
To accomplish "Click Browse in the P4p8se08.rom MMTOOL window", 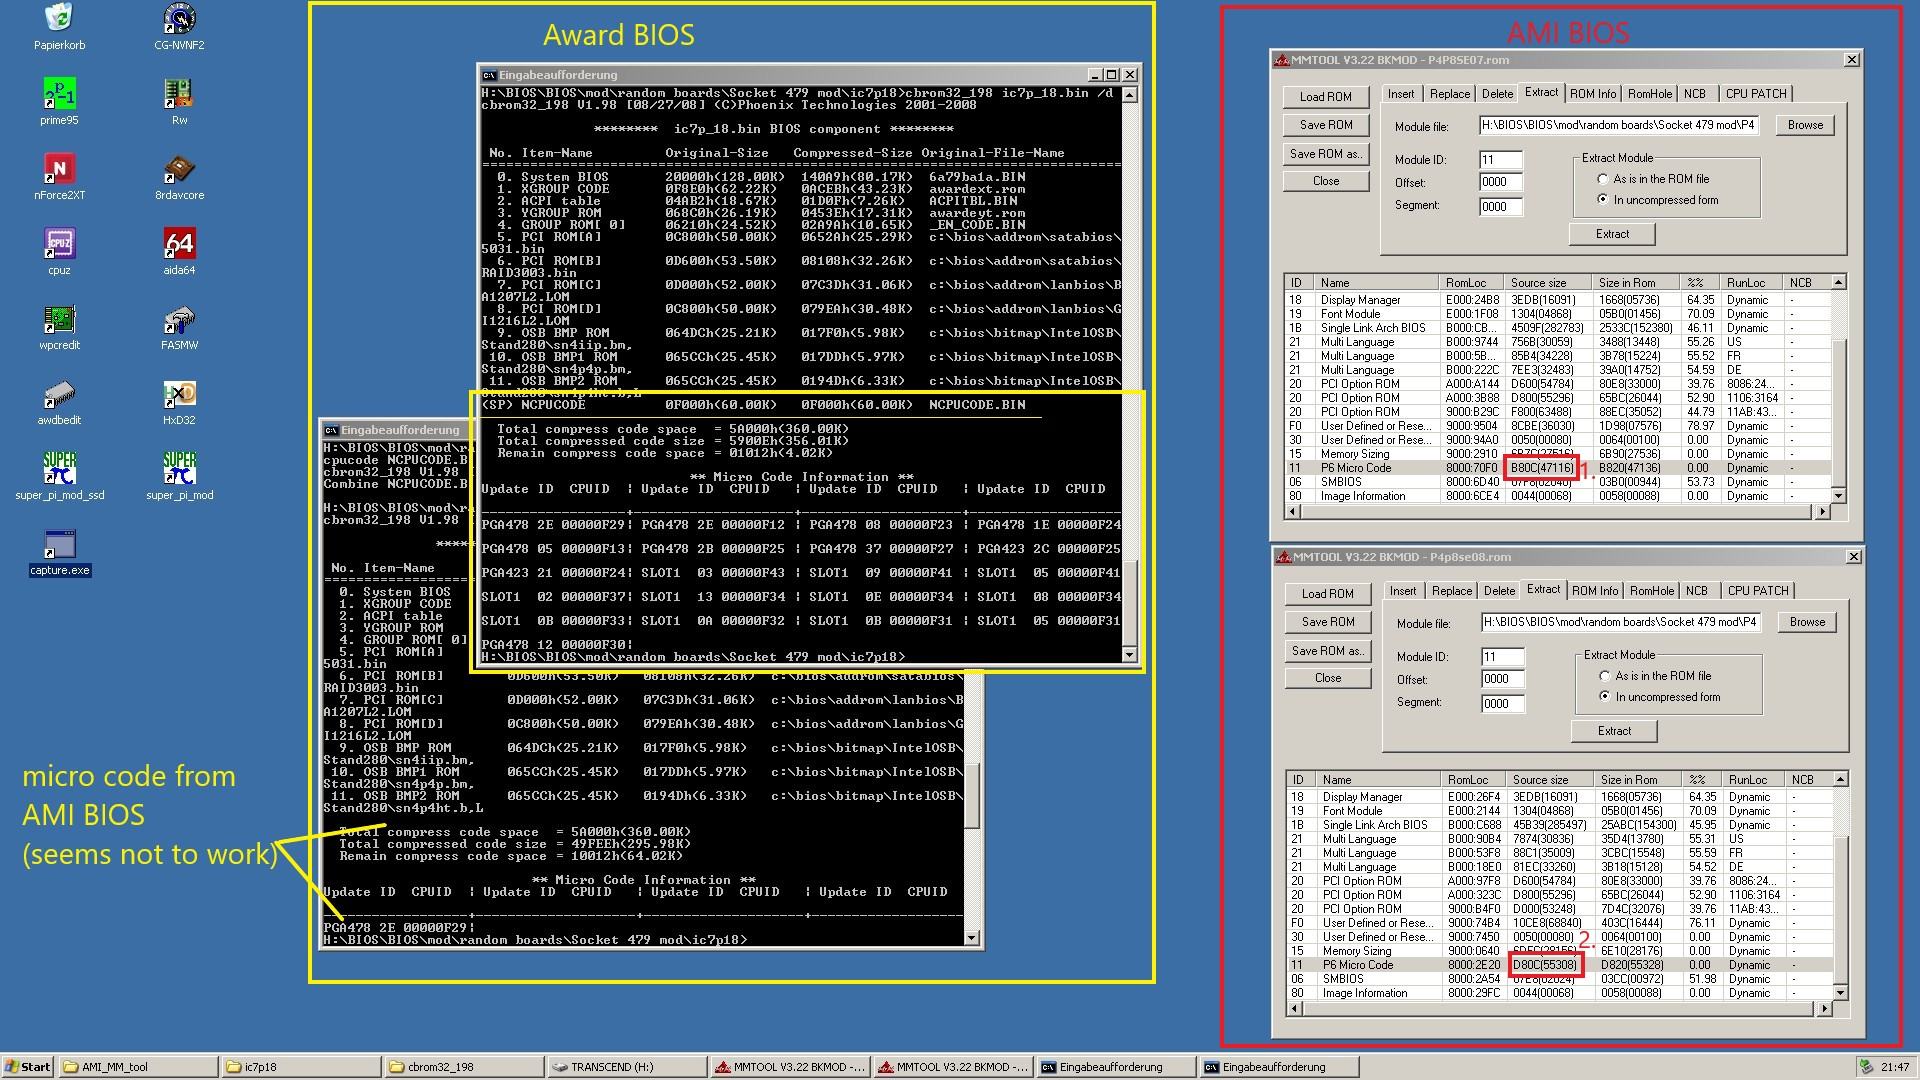I will (1807, 622).
